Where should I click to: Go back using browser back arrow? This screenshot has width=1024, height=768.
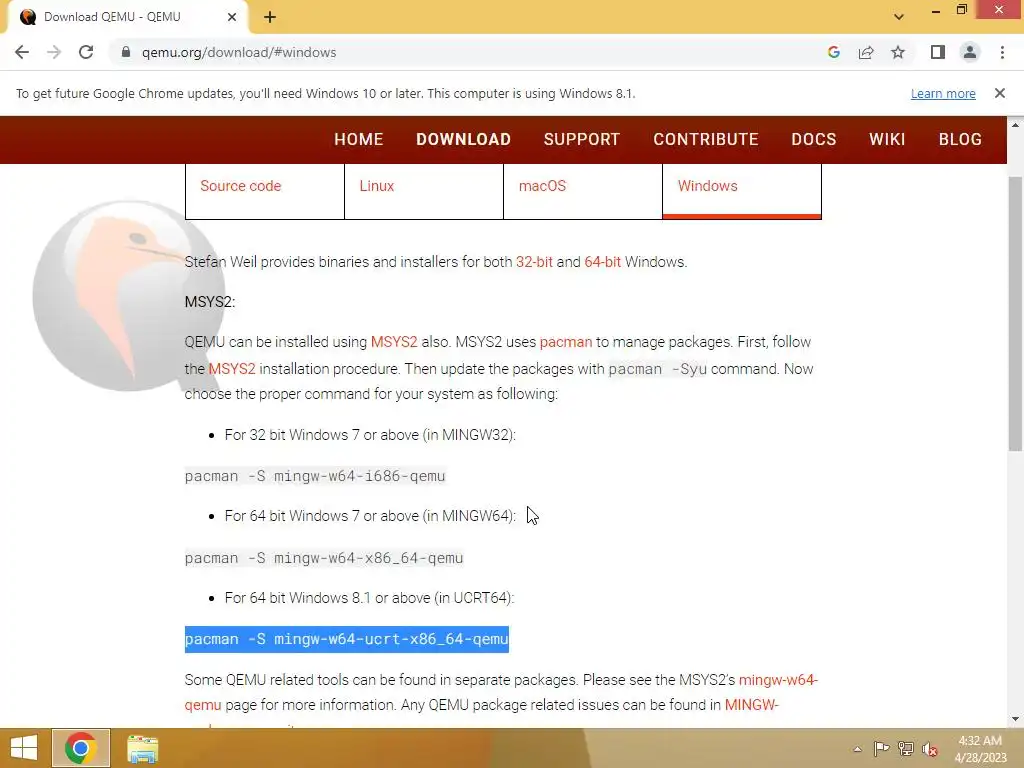22,52
